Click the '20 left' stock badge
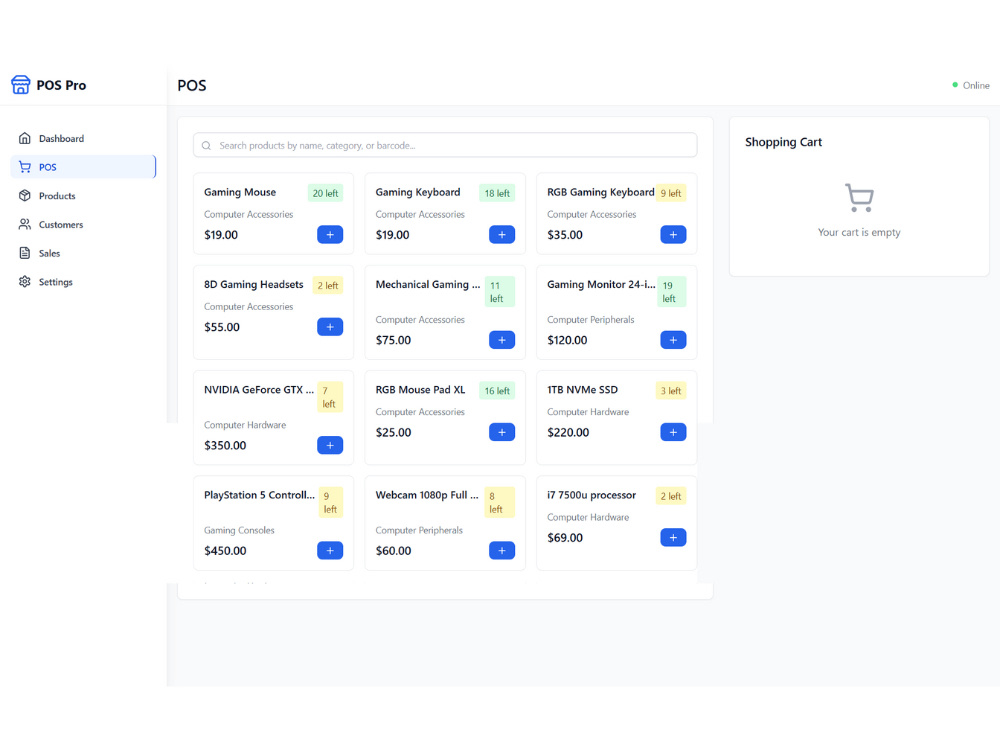The height and width of the screenshot is (750, 1000). (325, 193)
